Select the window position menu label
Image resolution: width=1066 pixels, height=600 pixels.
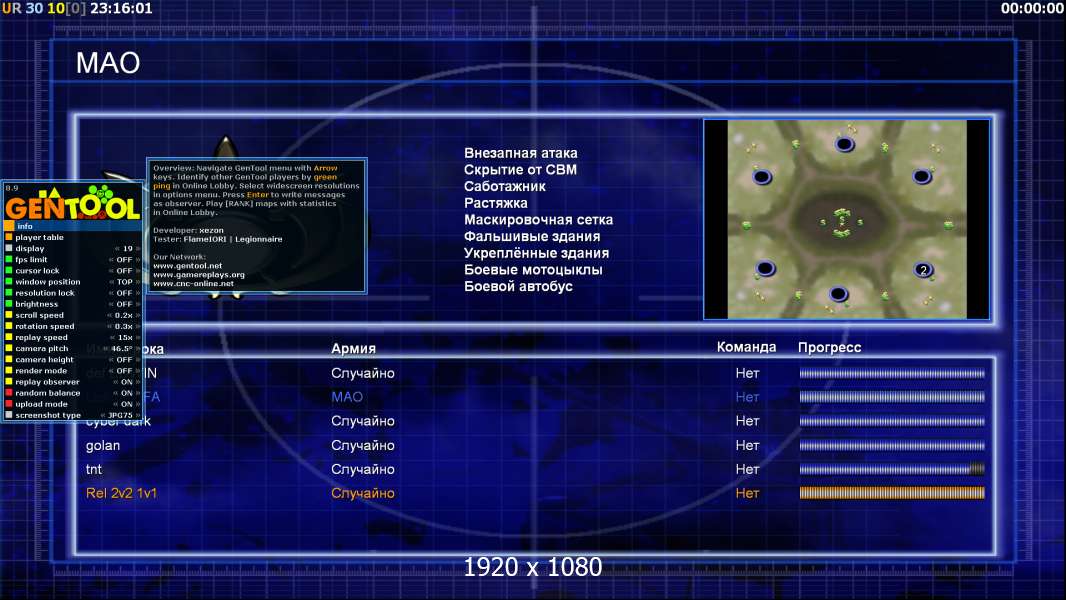48,282
